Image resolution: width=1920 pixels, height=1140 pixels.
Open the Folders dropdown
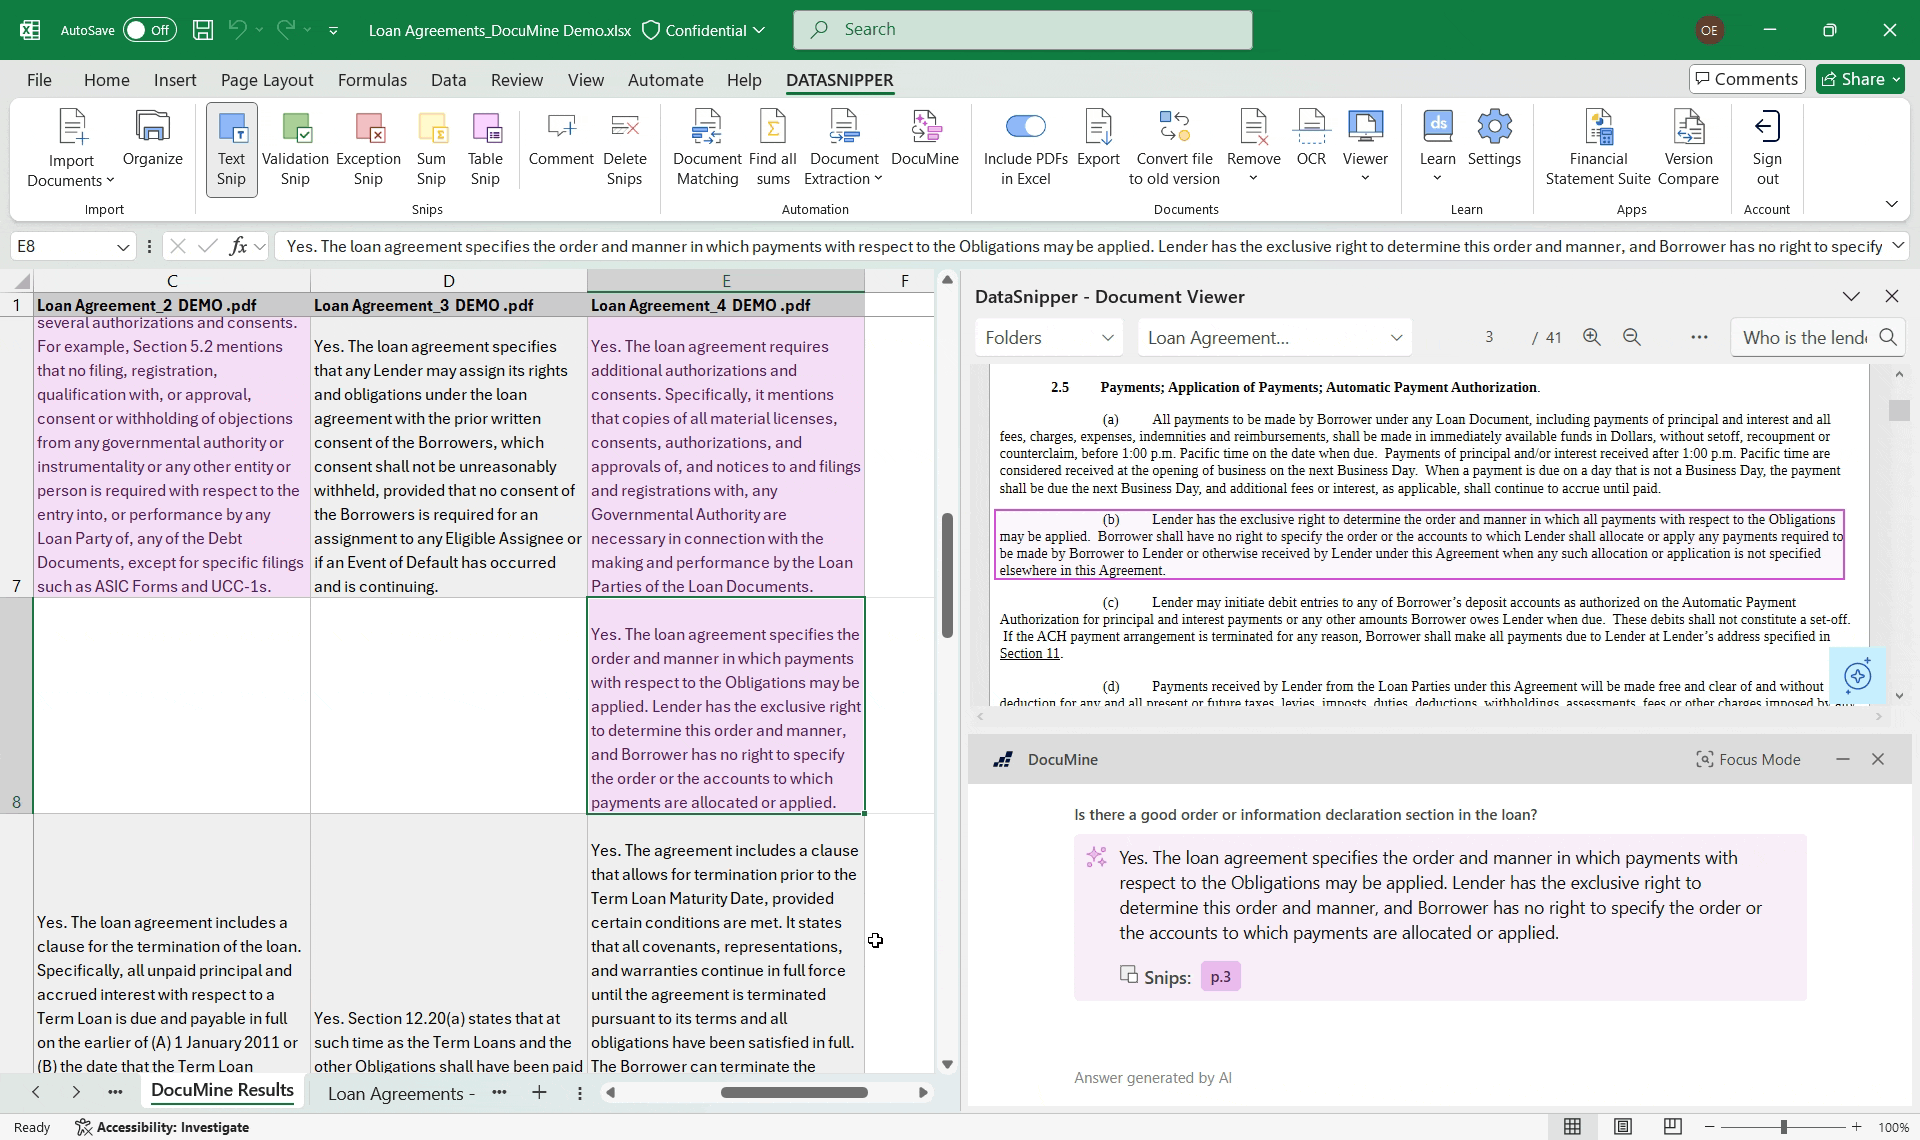point(1048,338)
